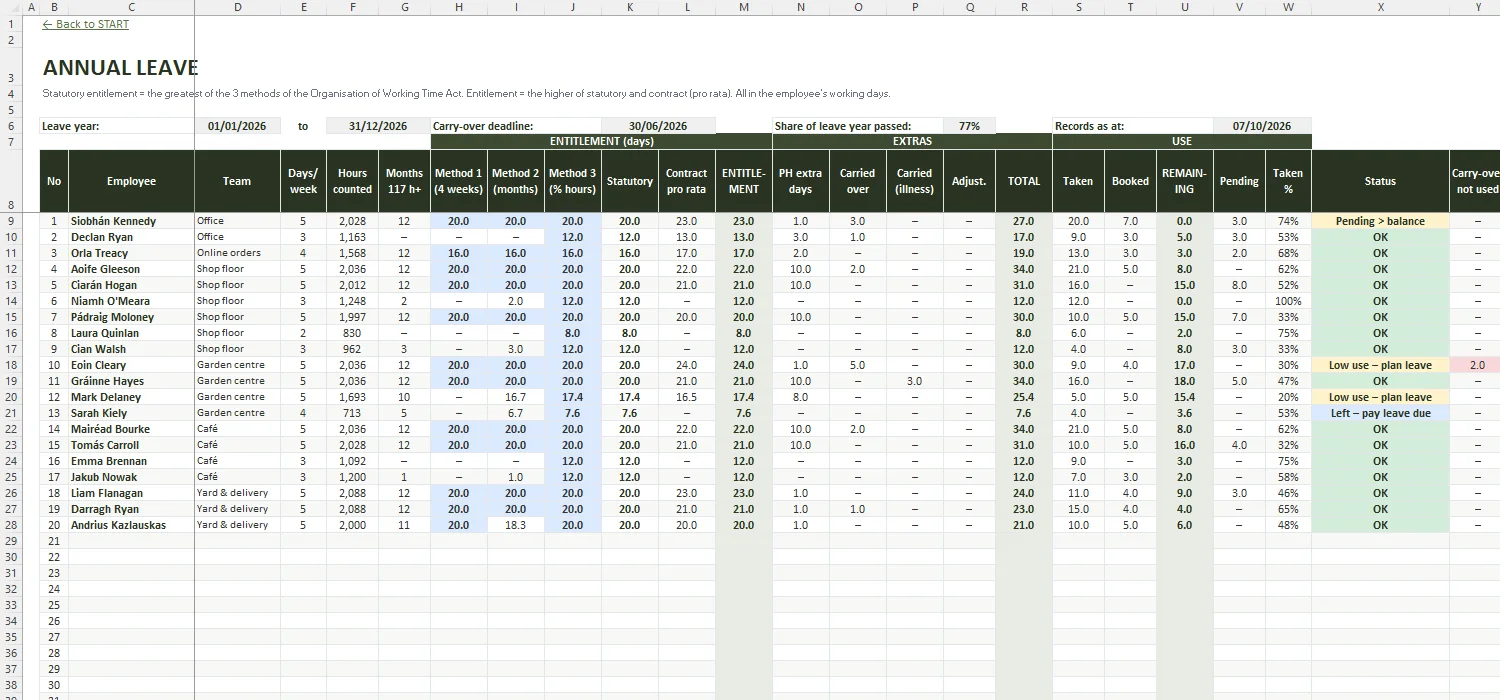The width and height of the screenshot is (1500, 700).
Task: Select Gráinne Hayes carried illness 3.0 cell
Action: [x=914, y=381]
